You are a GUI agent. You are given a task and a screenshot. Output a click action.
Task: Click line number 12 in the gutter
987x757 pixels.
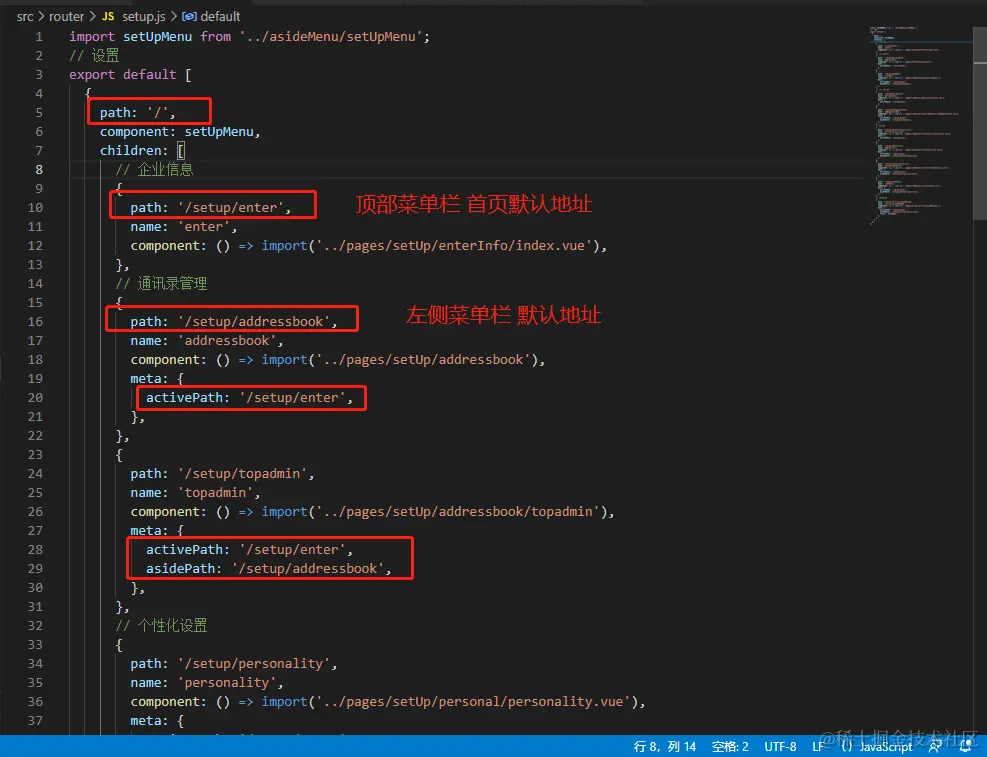(x=35, y=245)
